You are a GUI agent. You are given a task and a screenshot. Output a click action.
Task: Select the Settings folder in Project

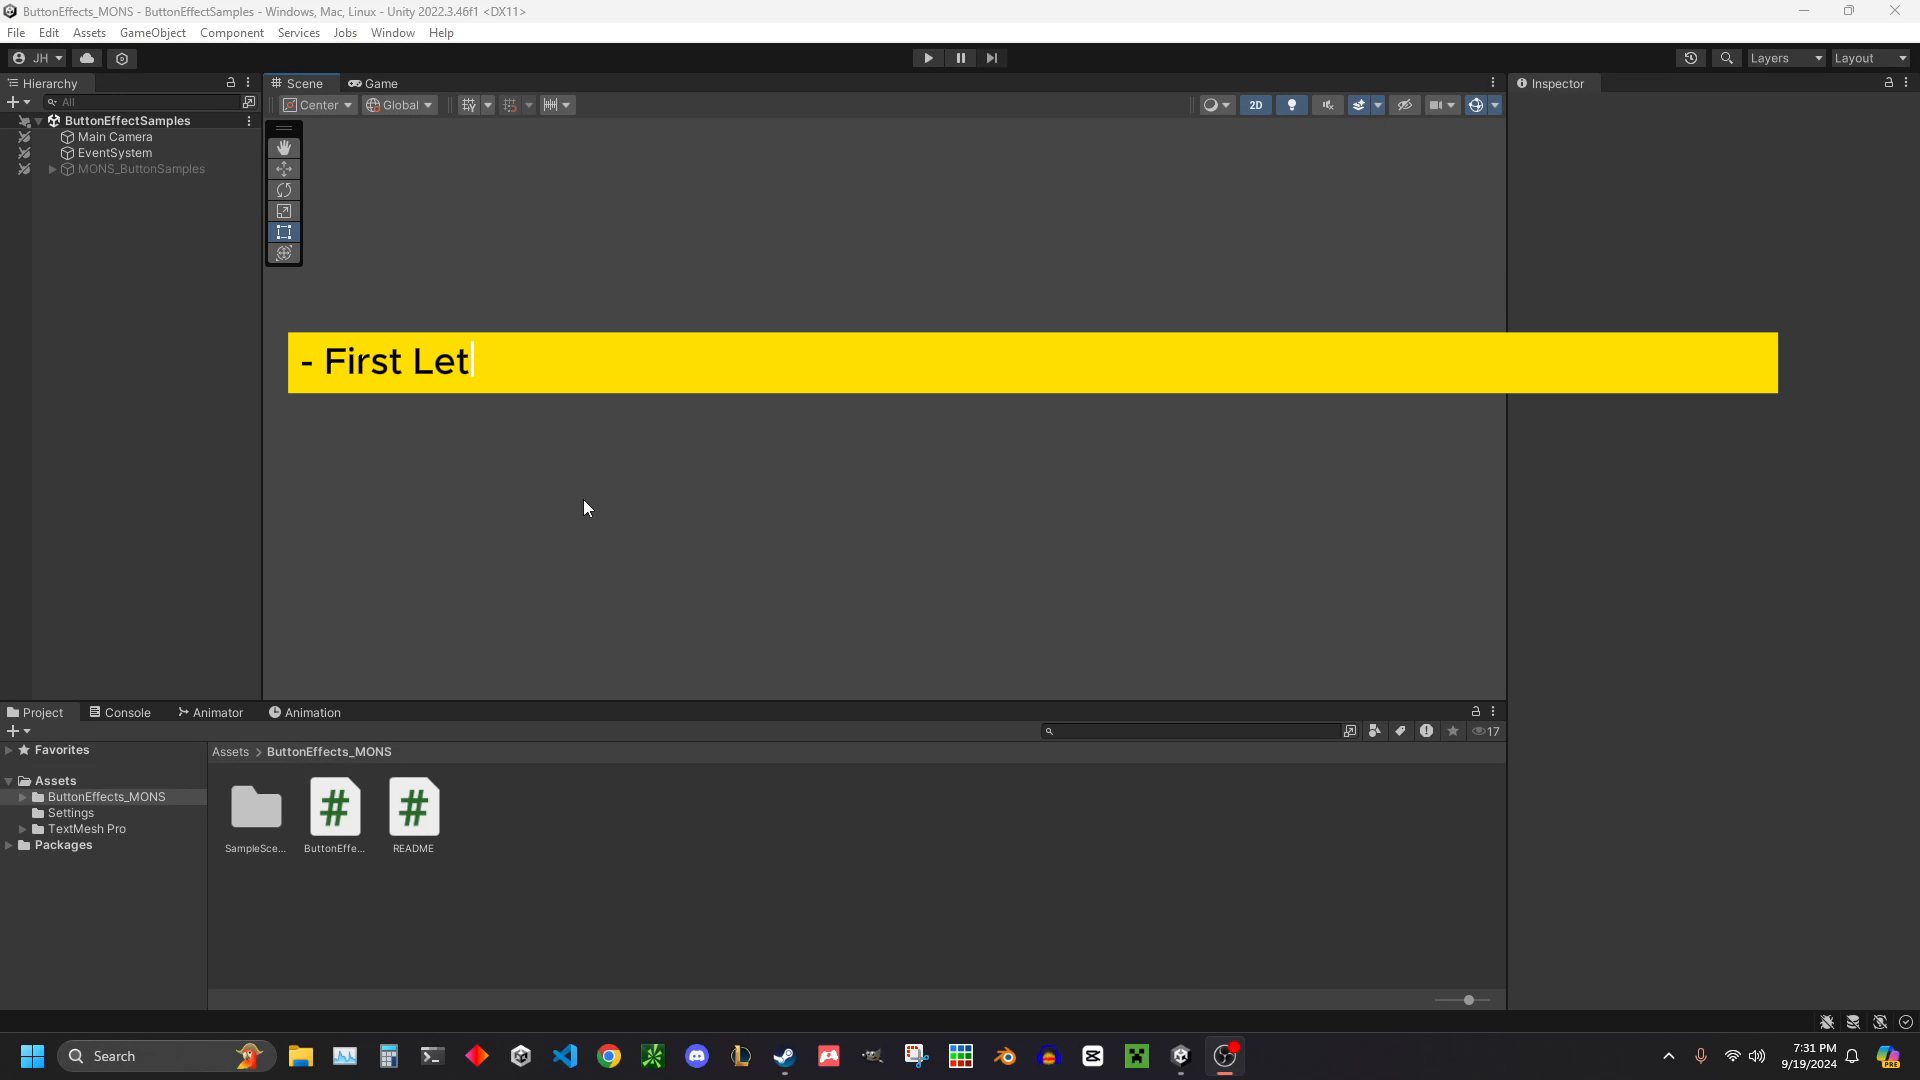pyautogui.click(x=71, y=813)
